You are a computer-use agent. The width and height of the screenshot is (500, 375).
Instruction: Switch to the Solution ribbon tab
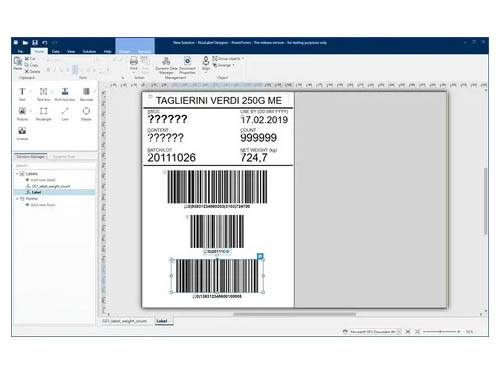pyautogui.click(x=89, y=51)
